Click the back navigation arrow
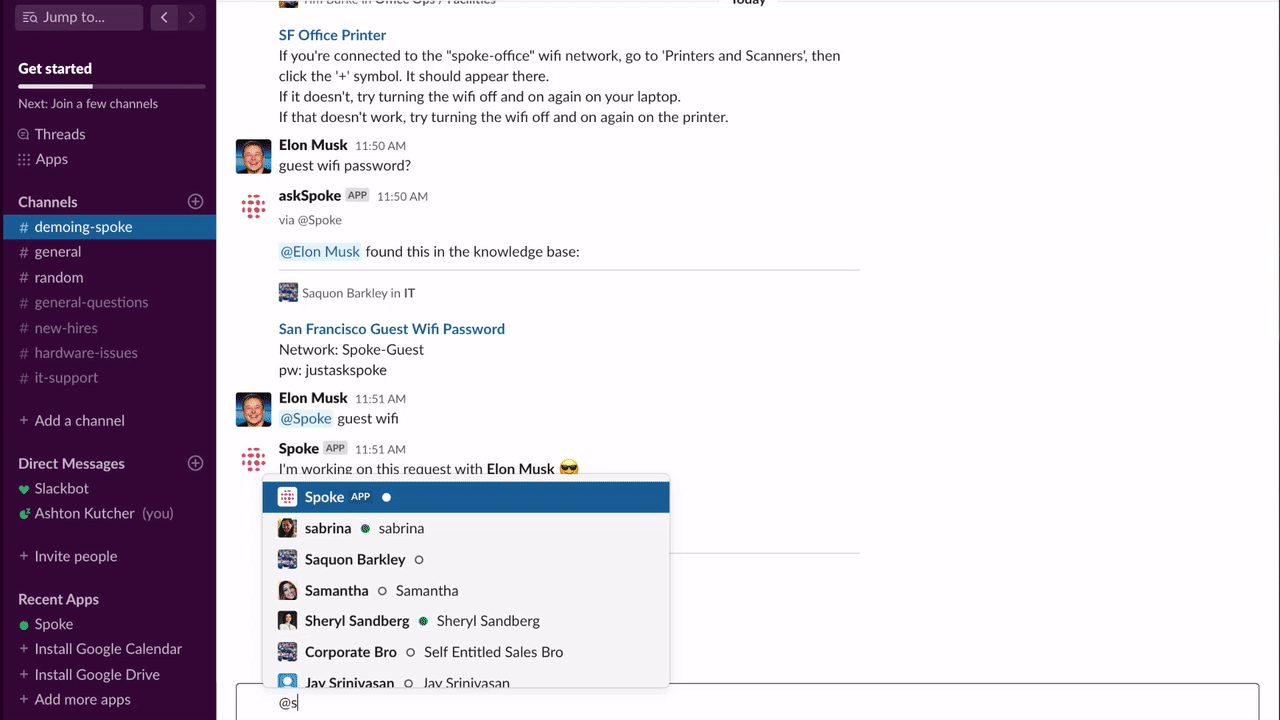The width and height of the screenshot is (1280, 720). [164, 17]
